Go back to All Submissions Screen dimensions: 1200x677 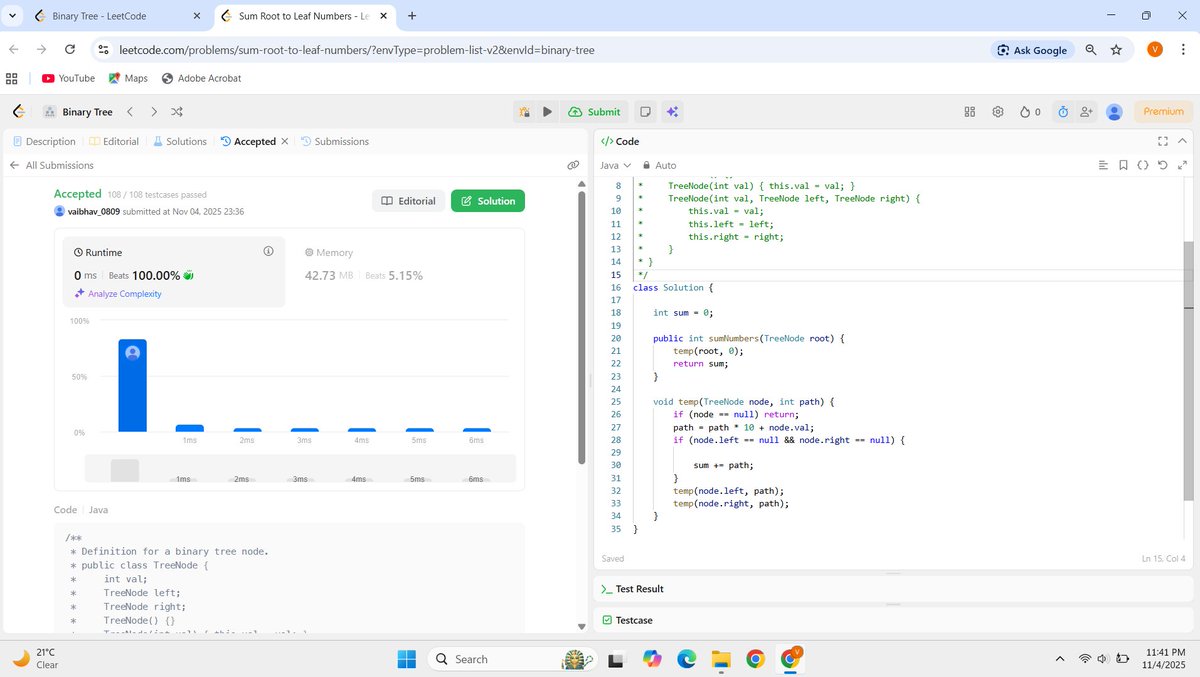click(x=51, y=165)
